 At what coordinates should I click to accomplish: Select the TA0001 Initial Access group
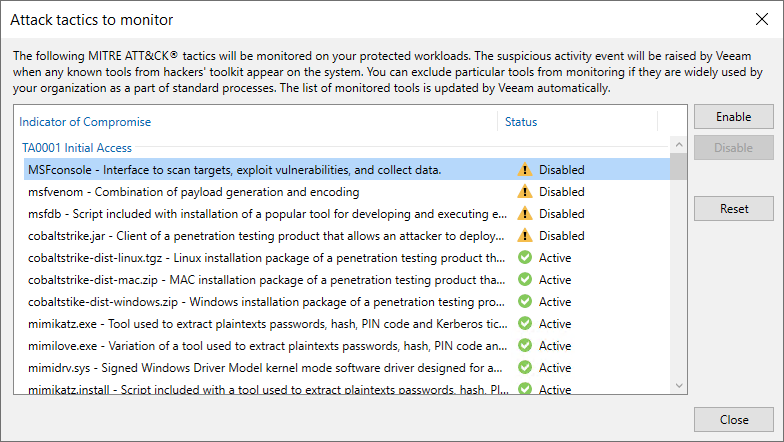(x=79, y=147)
